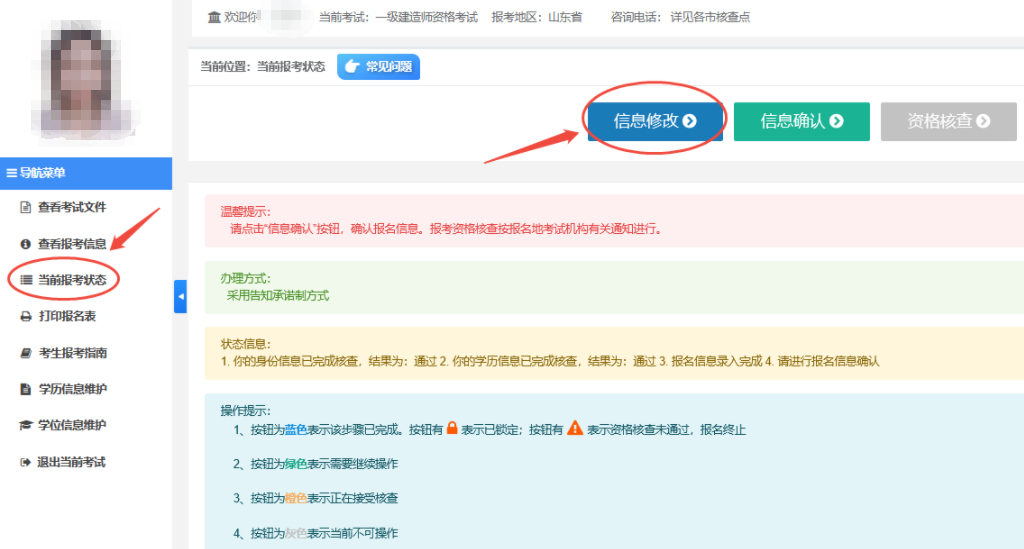Click the grey 资格核查 button

tap(948, 121)
